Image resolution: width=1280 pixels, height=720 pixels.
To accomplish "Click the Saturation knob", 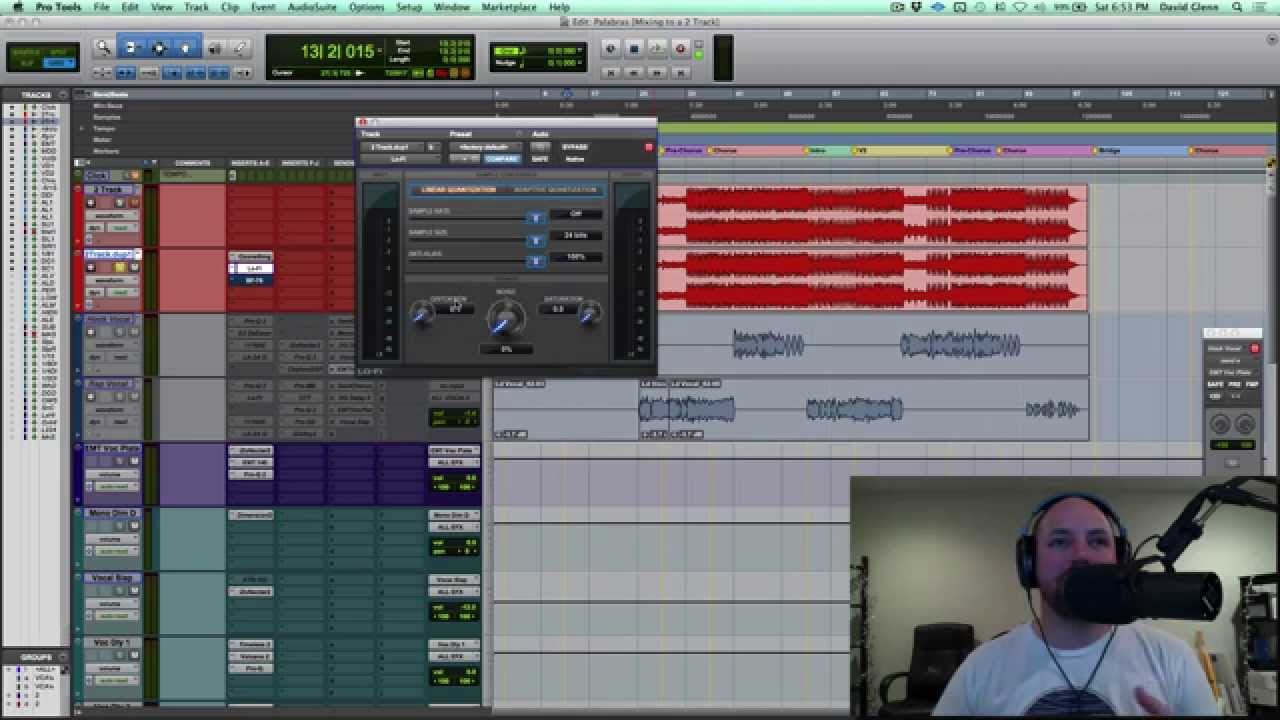I will [589, 315].
